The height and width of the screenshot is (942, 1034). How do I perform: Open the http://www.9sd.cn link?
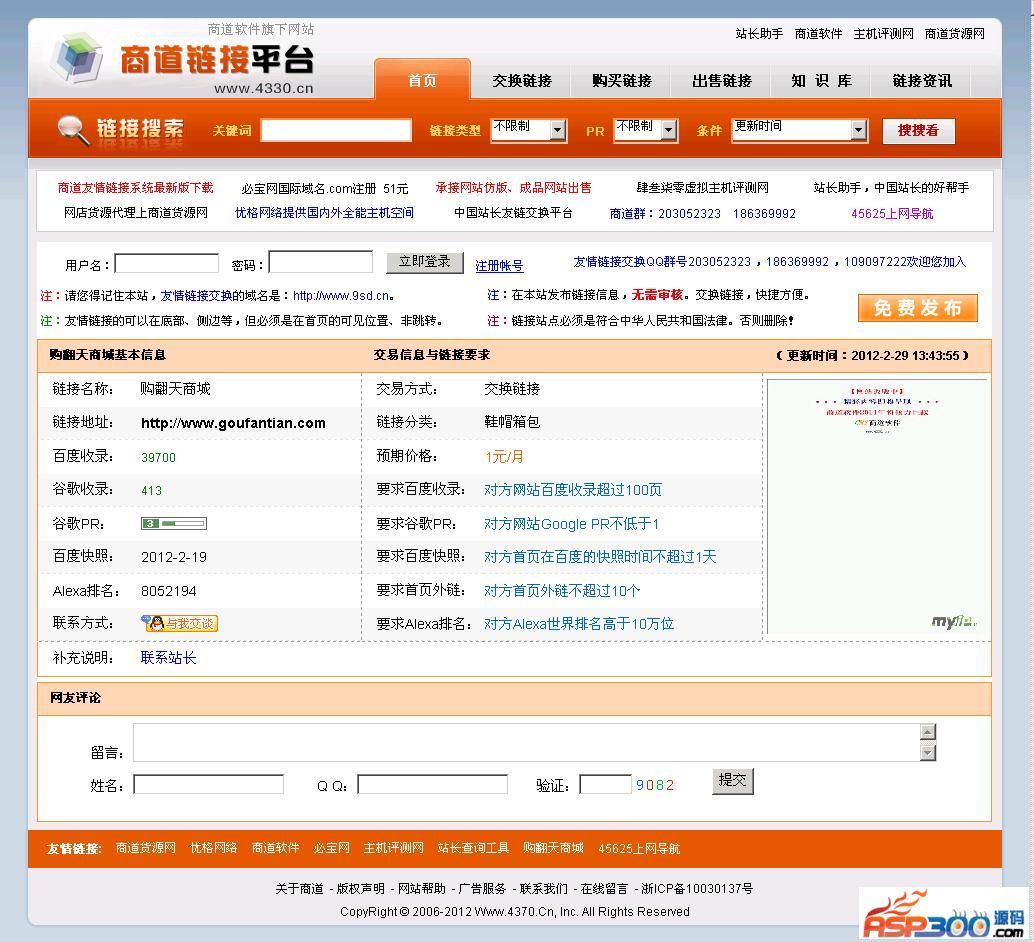(342, 296)
